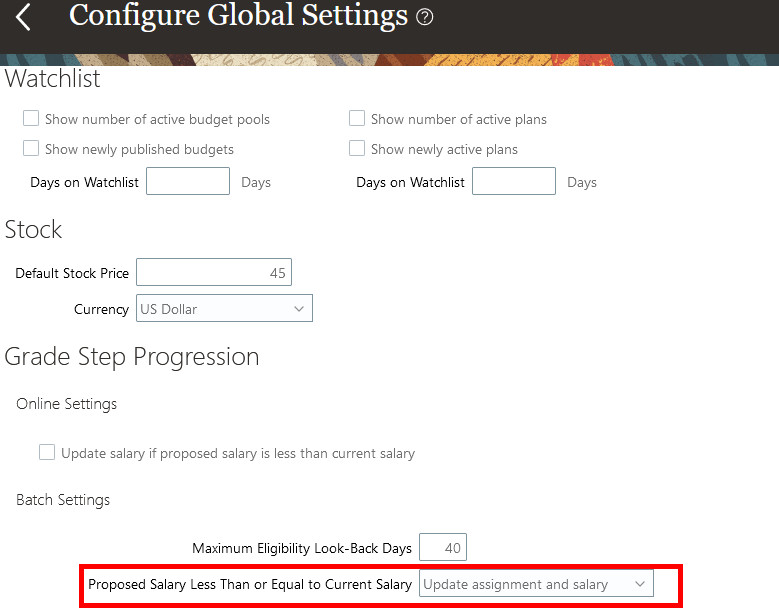Click the Online Settings subheading
This screenshot has width=779, height=609.
click(67, 404)
